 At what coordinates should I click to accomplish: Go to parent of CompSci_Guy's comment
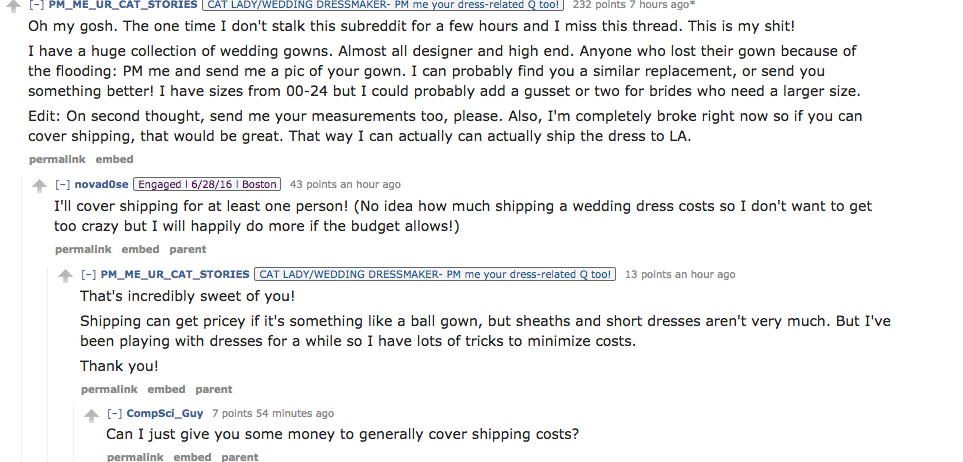click(x=240, y=457)
